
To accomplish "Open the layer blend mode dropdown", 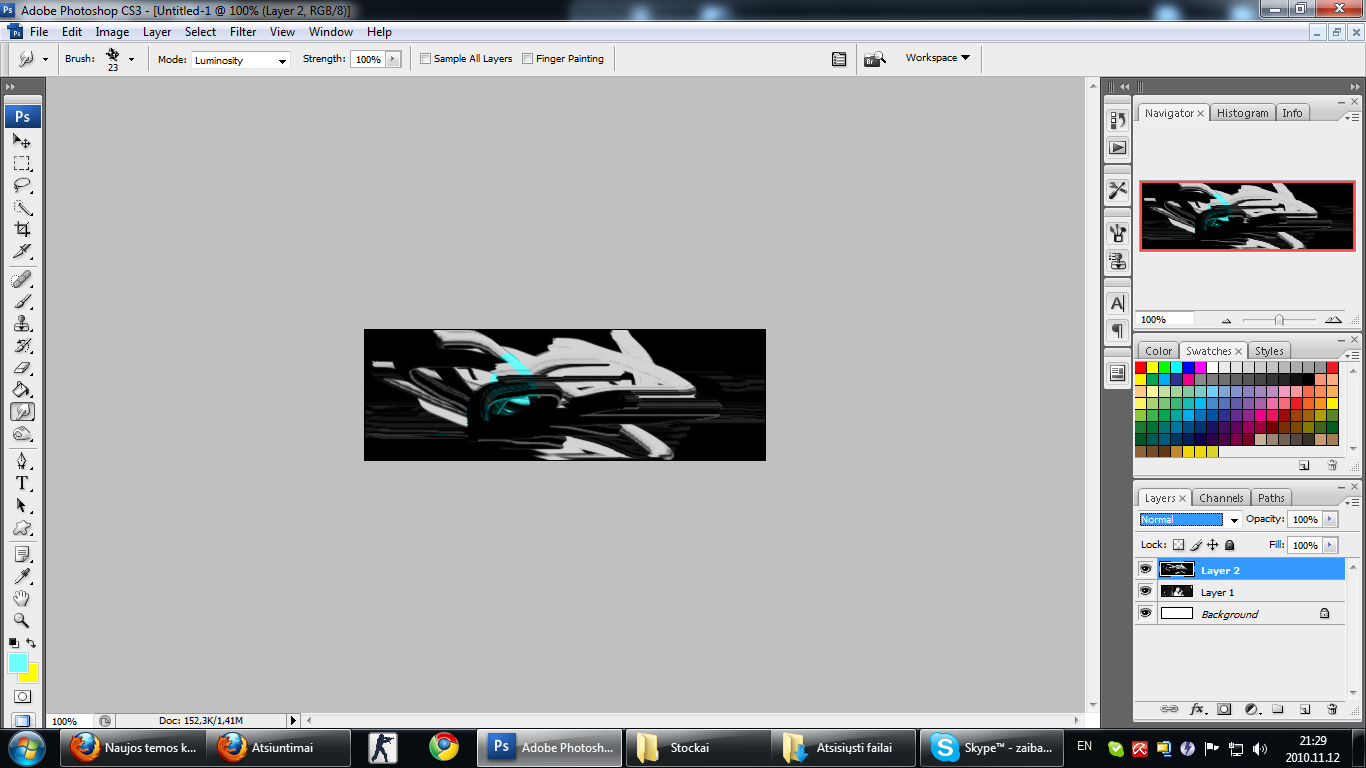I will [1190, 520].
